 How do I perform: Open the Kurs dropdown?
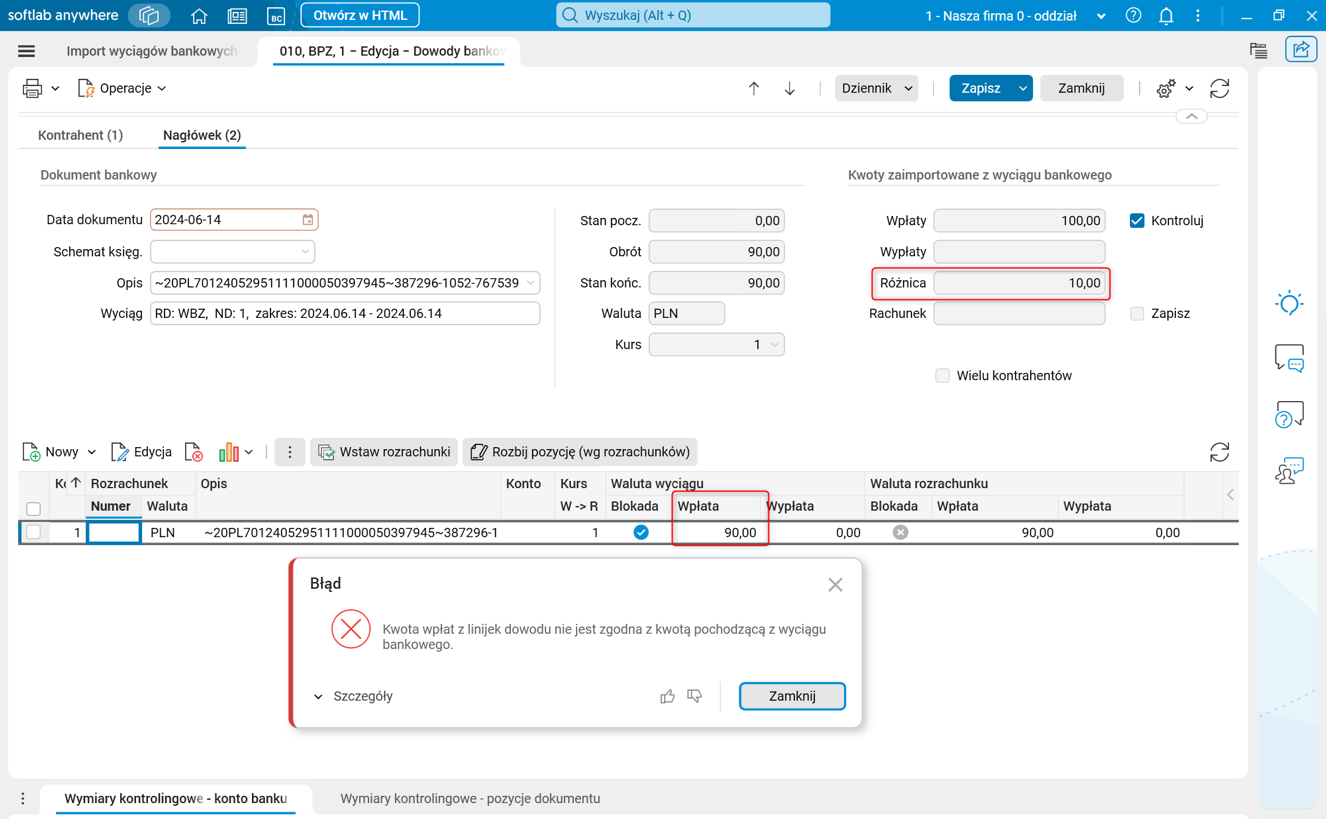tap(775, 345)
